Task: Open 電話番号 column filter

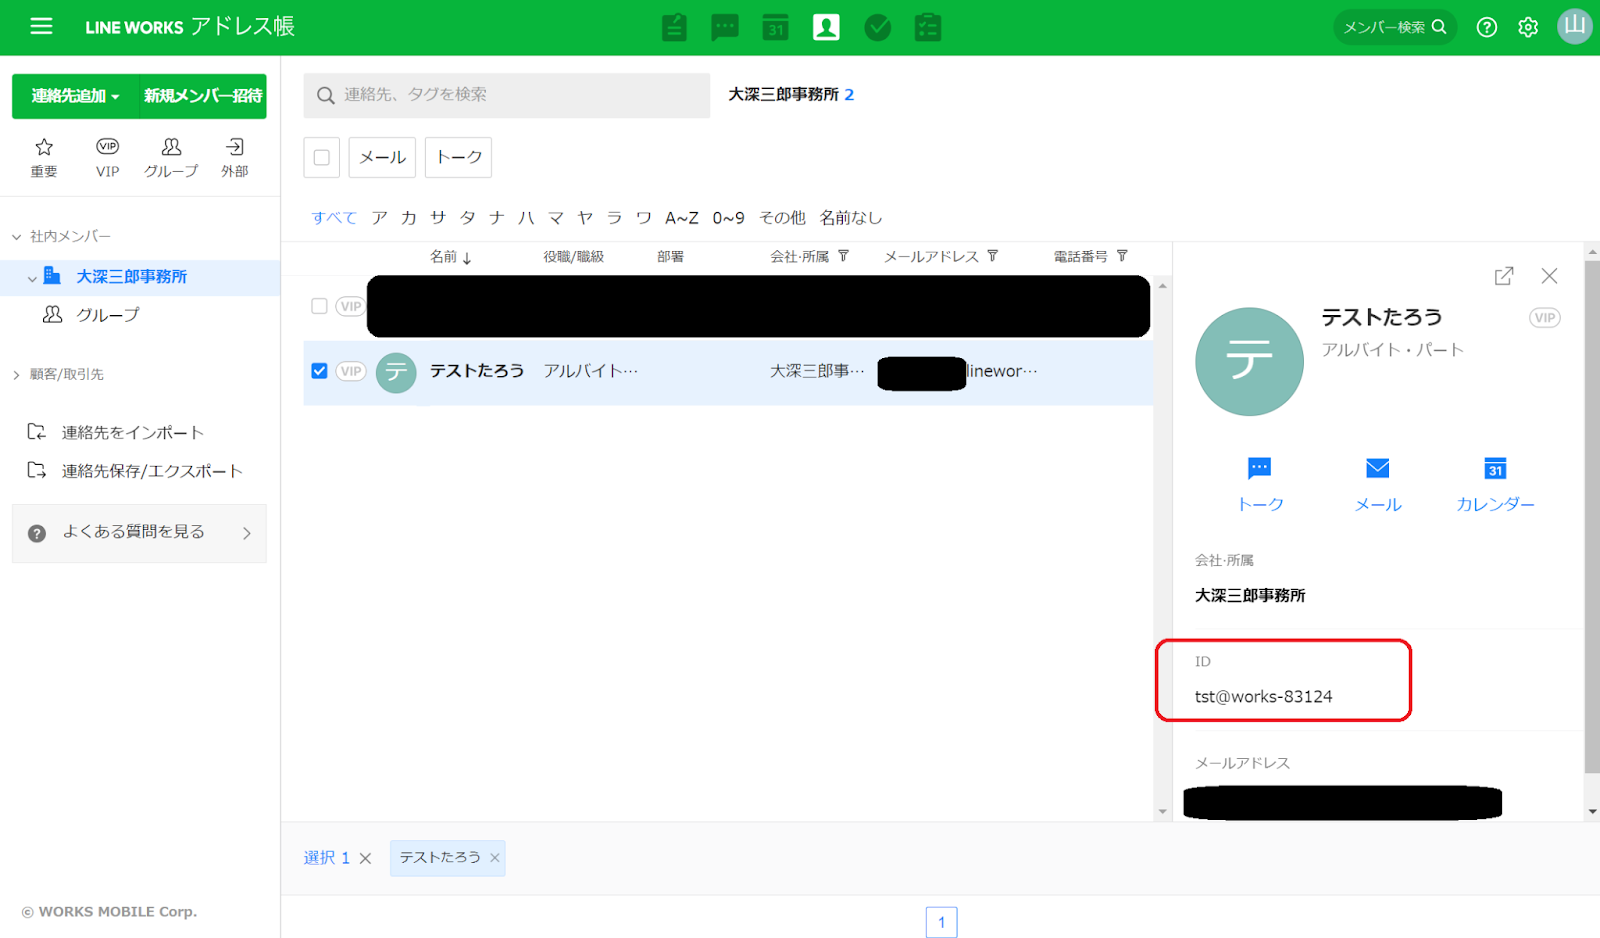Action: (1122, 256)
